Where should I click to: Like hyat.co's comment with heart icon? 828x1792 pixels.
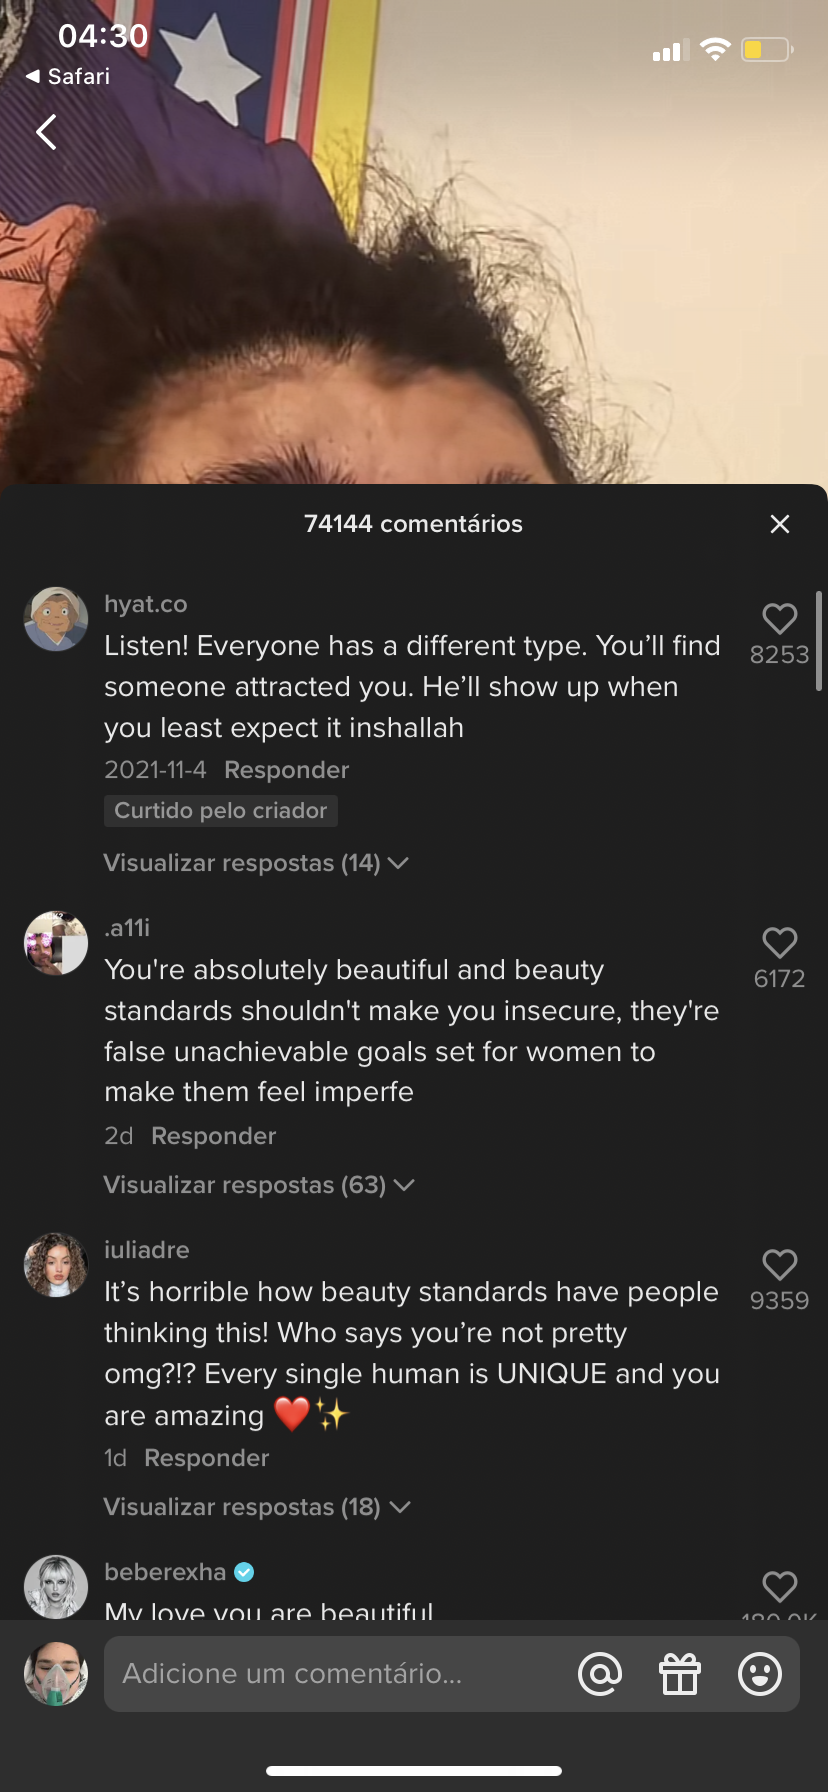tap(780, 619)
